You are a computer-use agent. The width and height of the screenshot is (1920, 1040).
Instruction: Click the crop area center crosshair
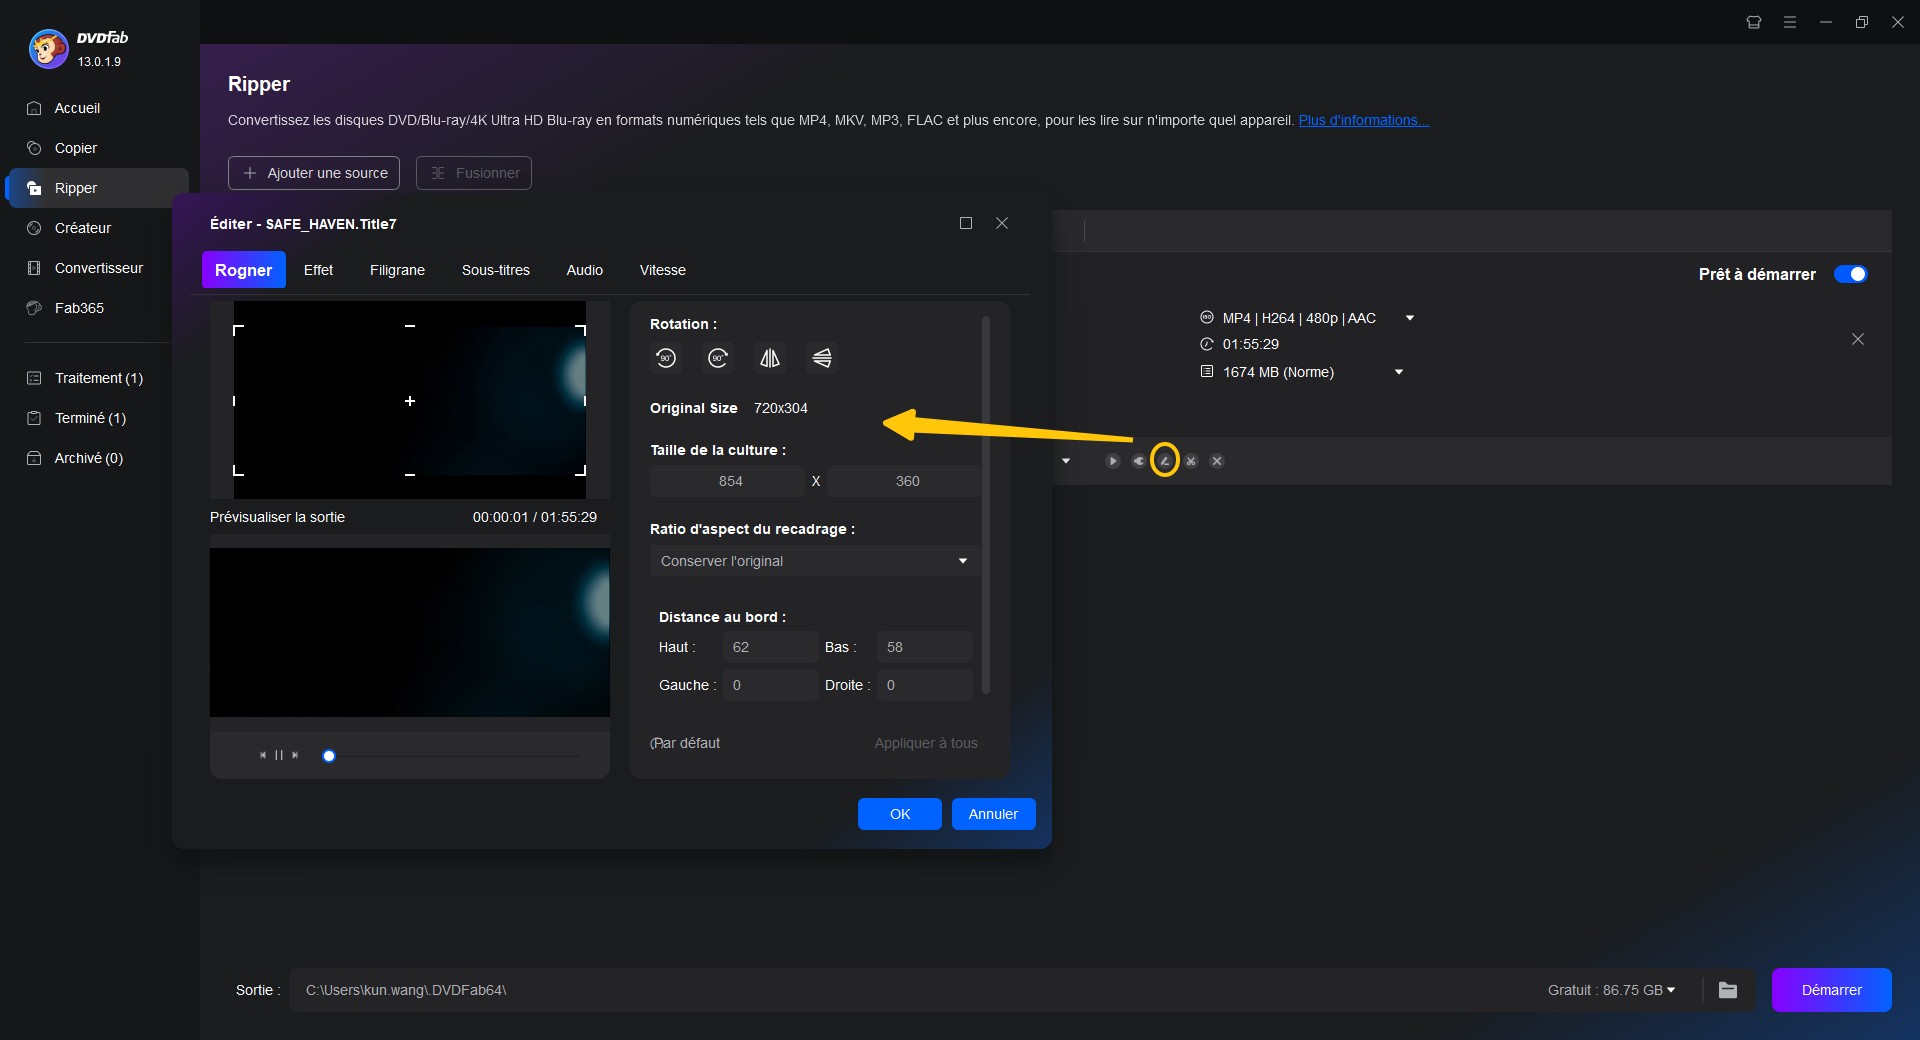click(410, 401)
